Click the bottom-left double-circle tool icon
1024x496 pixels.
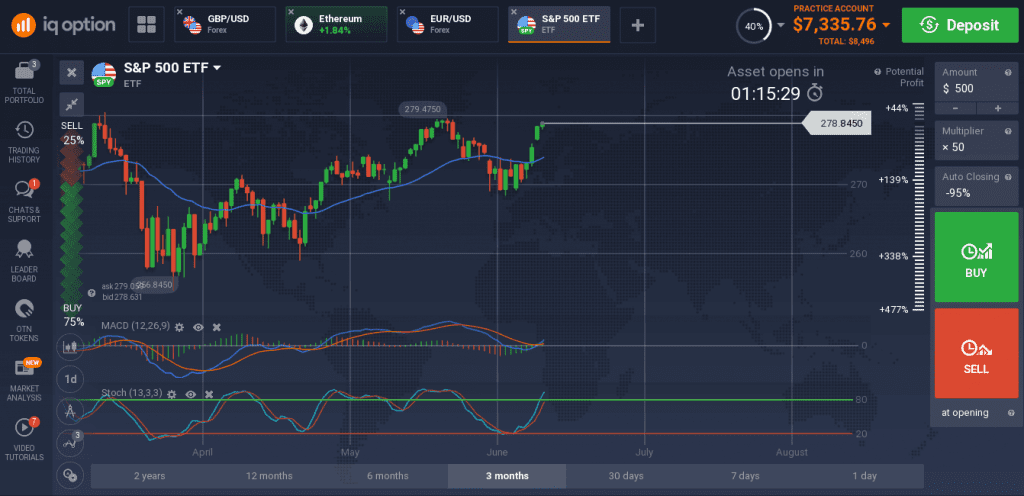[70, 476]
